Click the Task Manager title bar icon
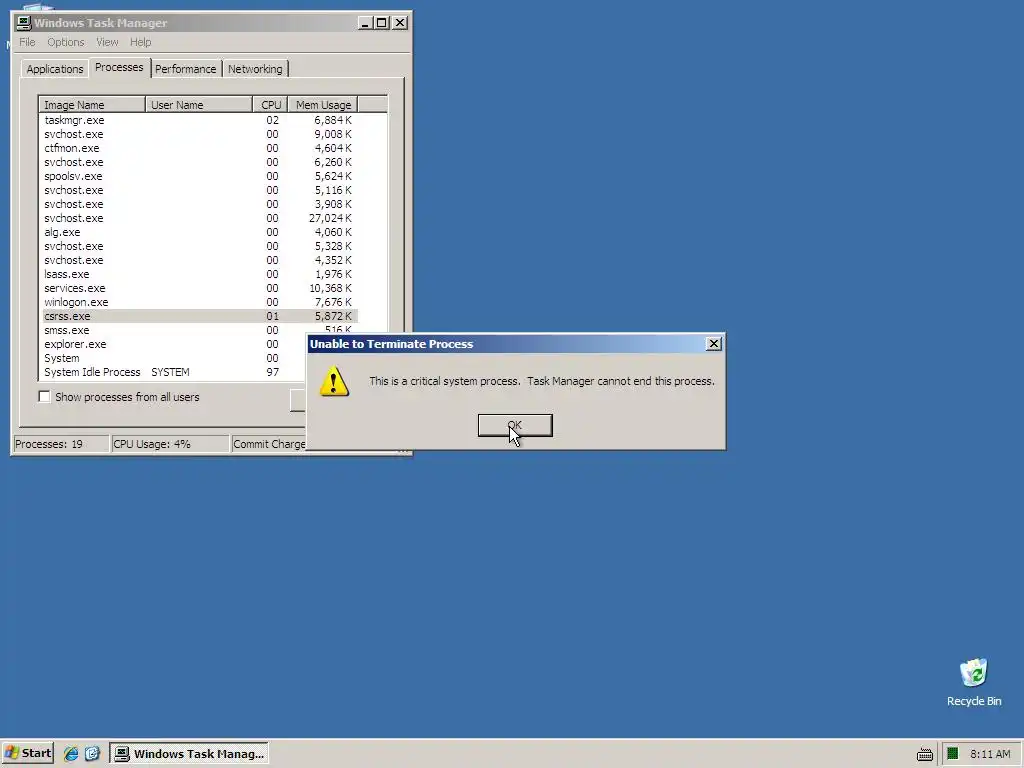The image size is (1024, 768). (24, 23)
